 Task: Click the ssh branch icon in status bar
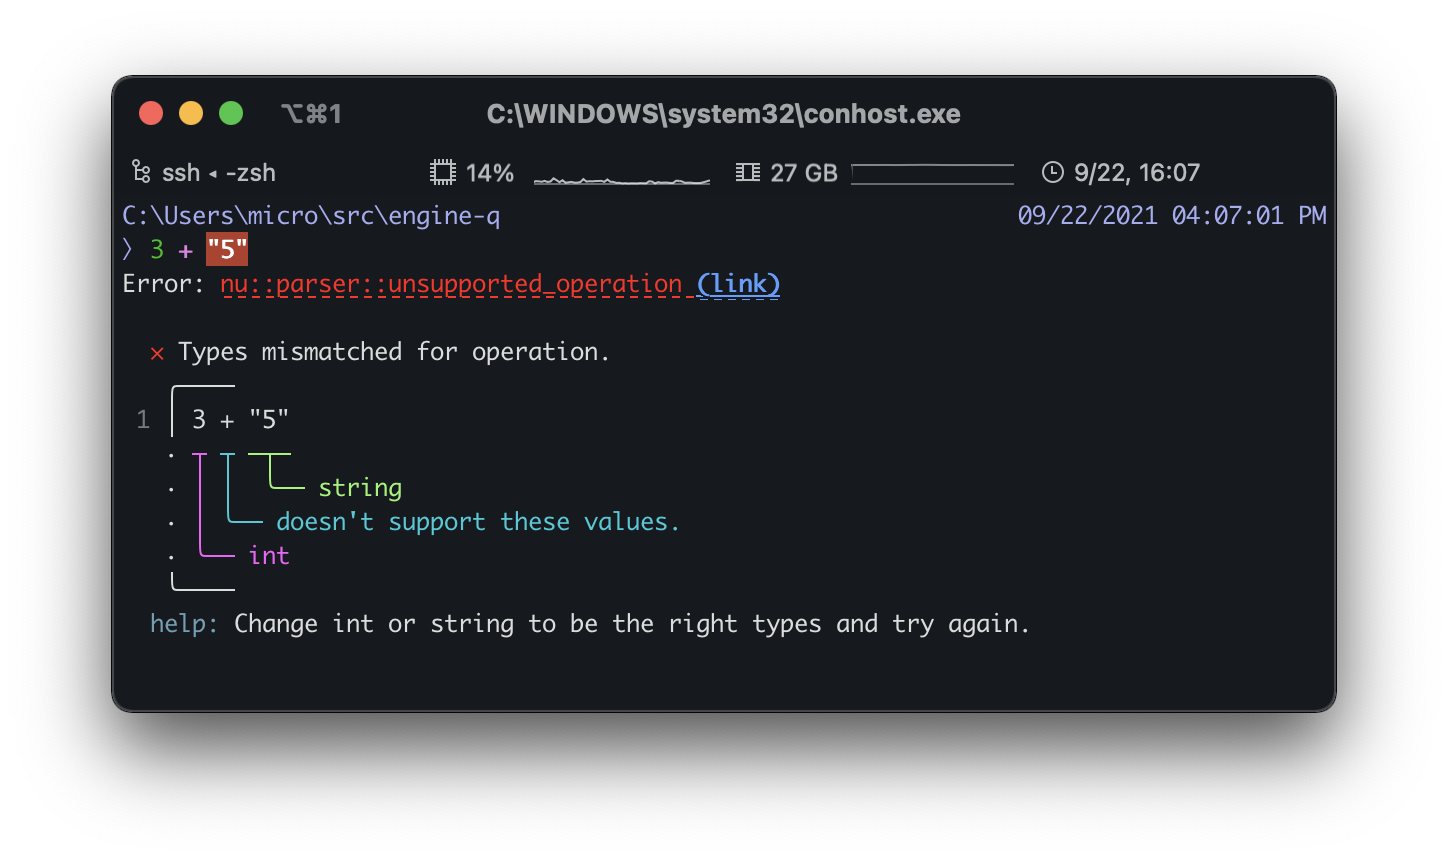coord(141,172)
